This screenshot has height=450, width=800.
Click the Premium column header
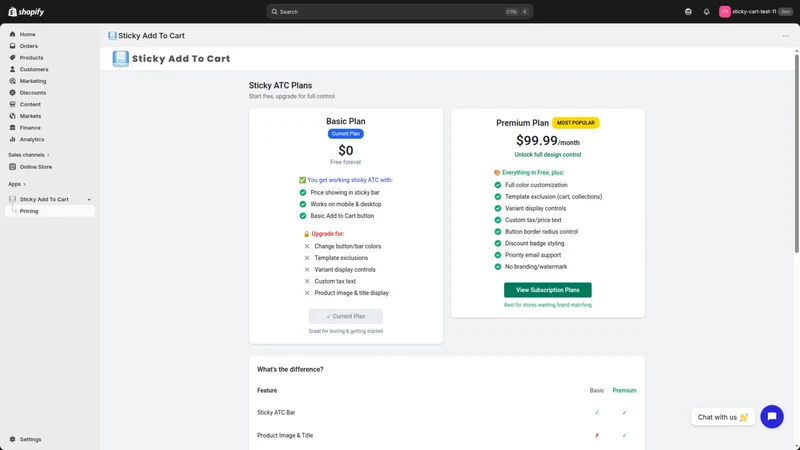pos(624,390)
